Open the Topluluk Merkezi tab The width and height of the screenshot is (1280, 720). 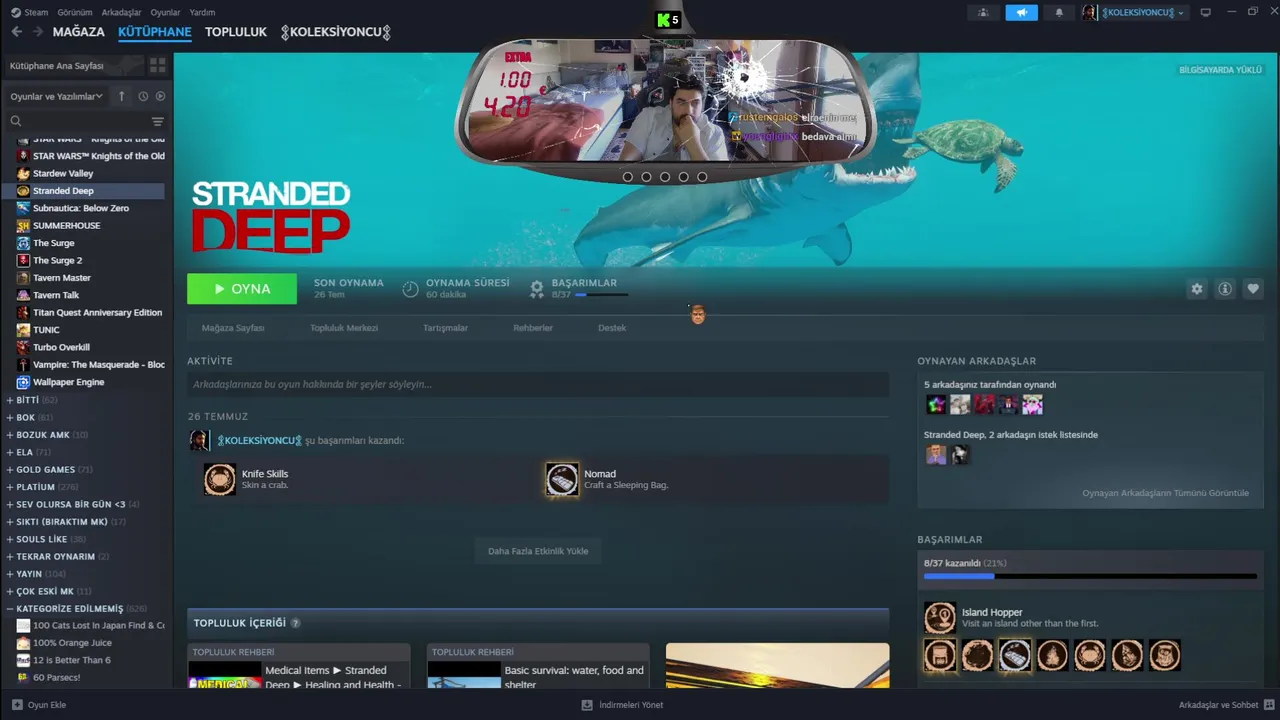click(344, 328)
